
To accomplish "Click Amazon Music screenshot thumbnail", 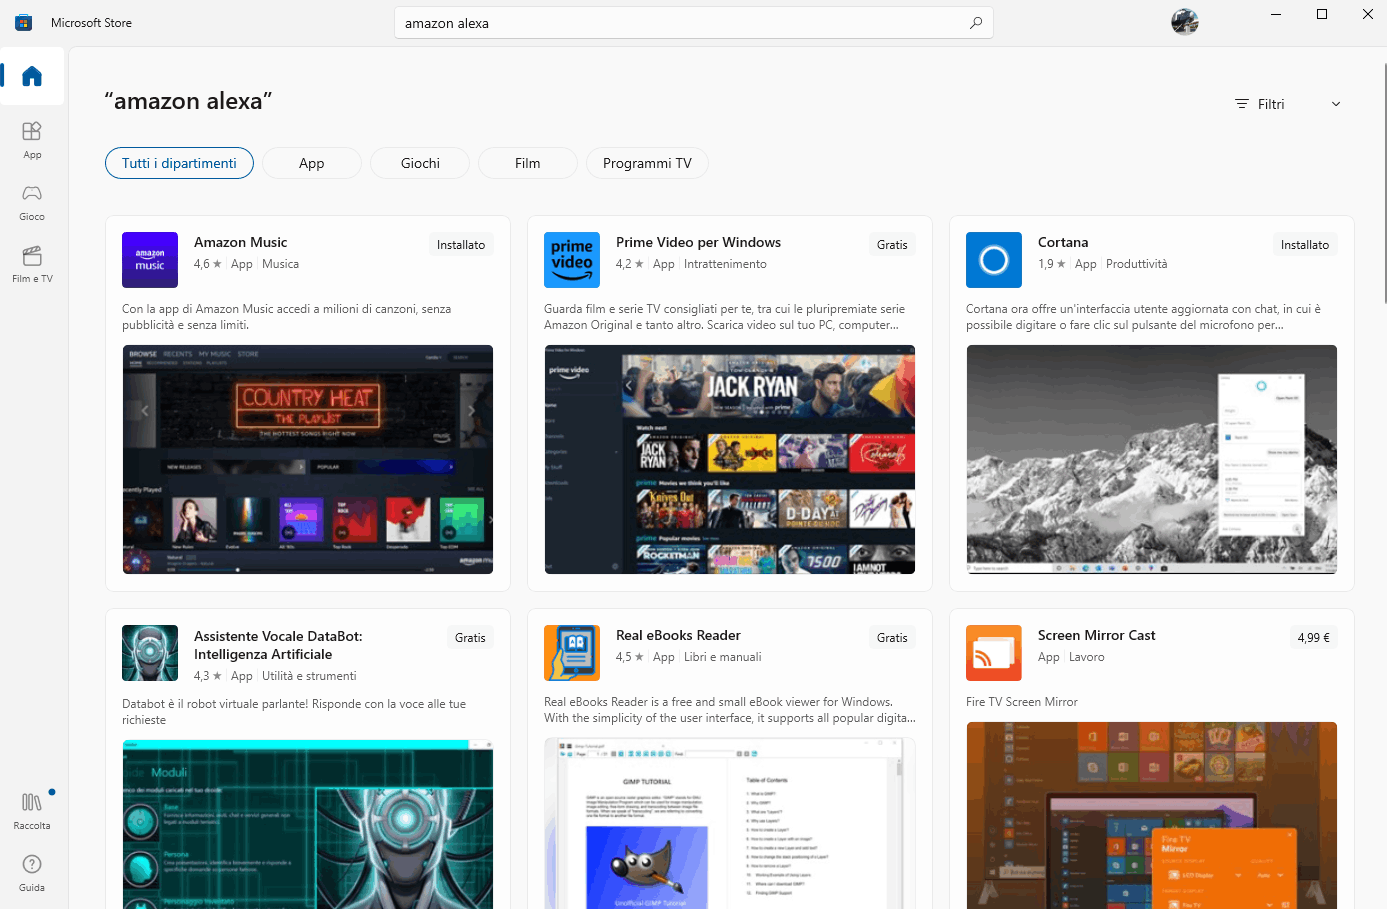I will 308,459.
